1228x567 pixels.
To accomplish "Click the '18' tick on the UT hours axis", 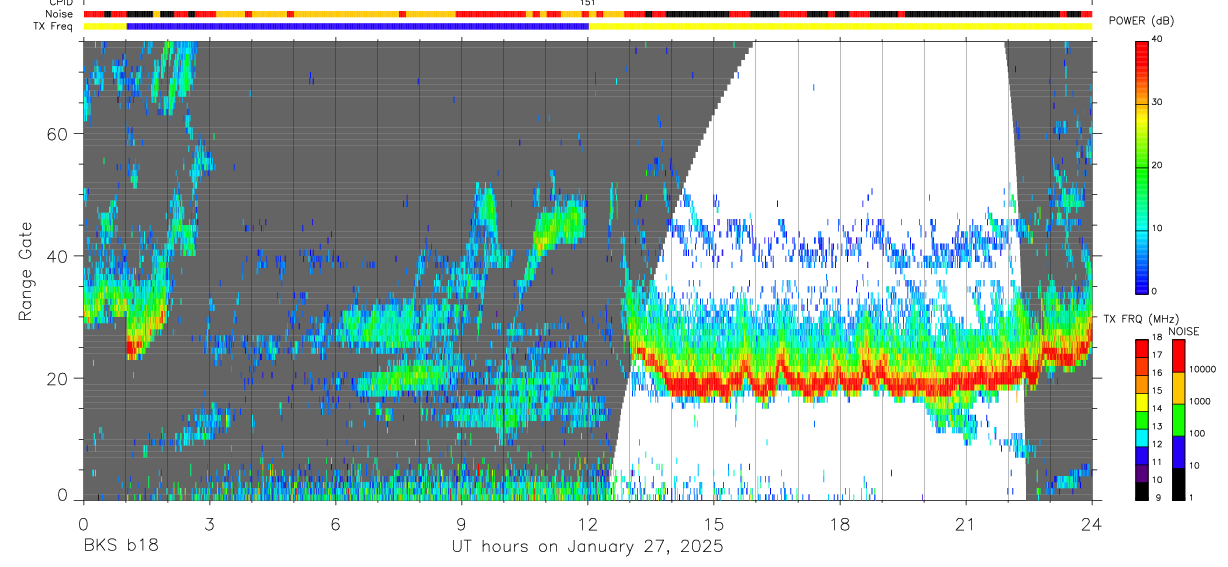I will [840, 524].
